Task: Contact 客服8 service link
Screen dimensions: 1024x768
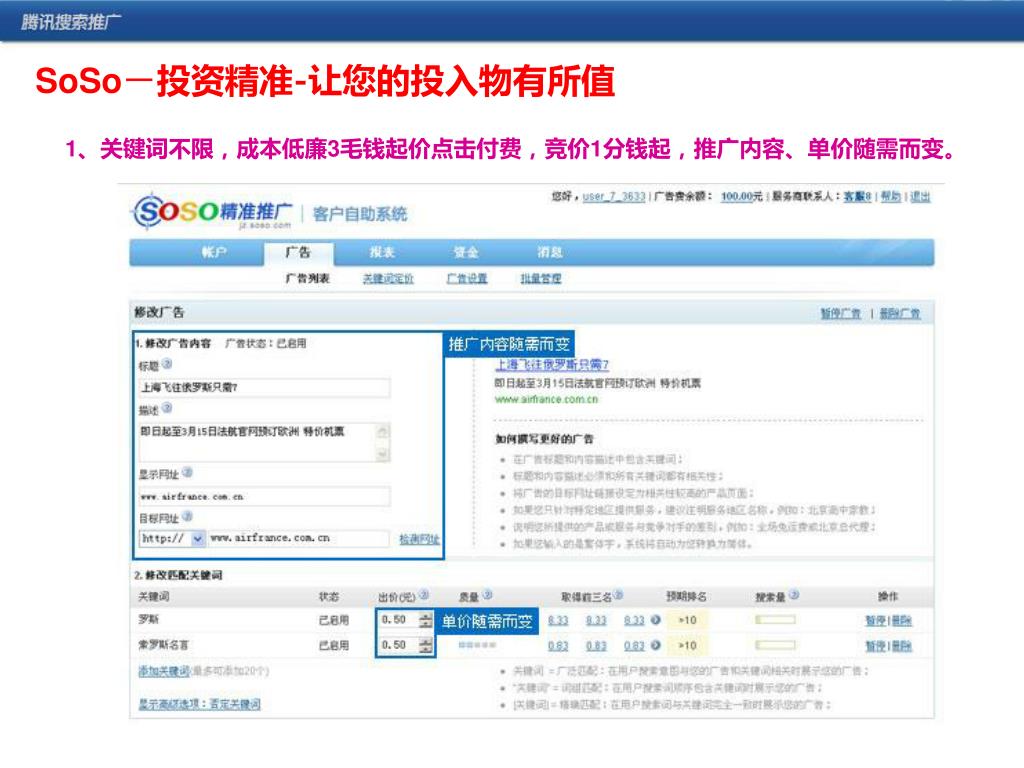Action: (x=857, y=196)
